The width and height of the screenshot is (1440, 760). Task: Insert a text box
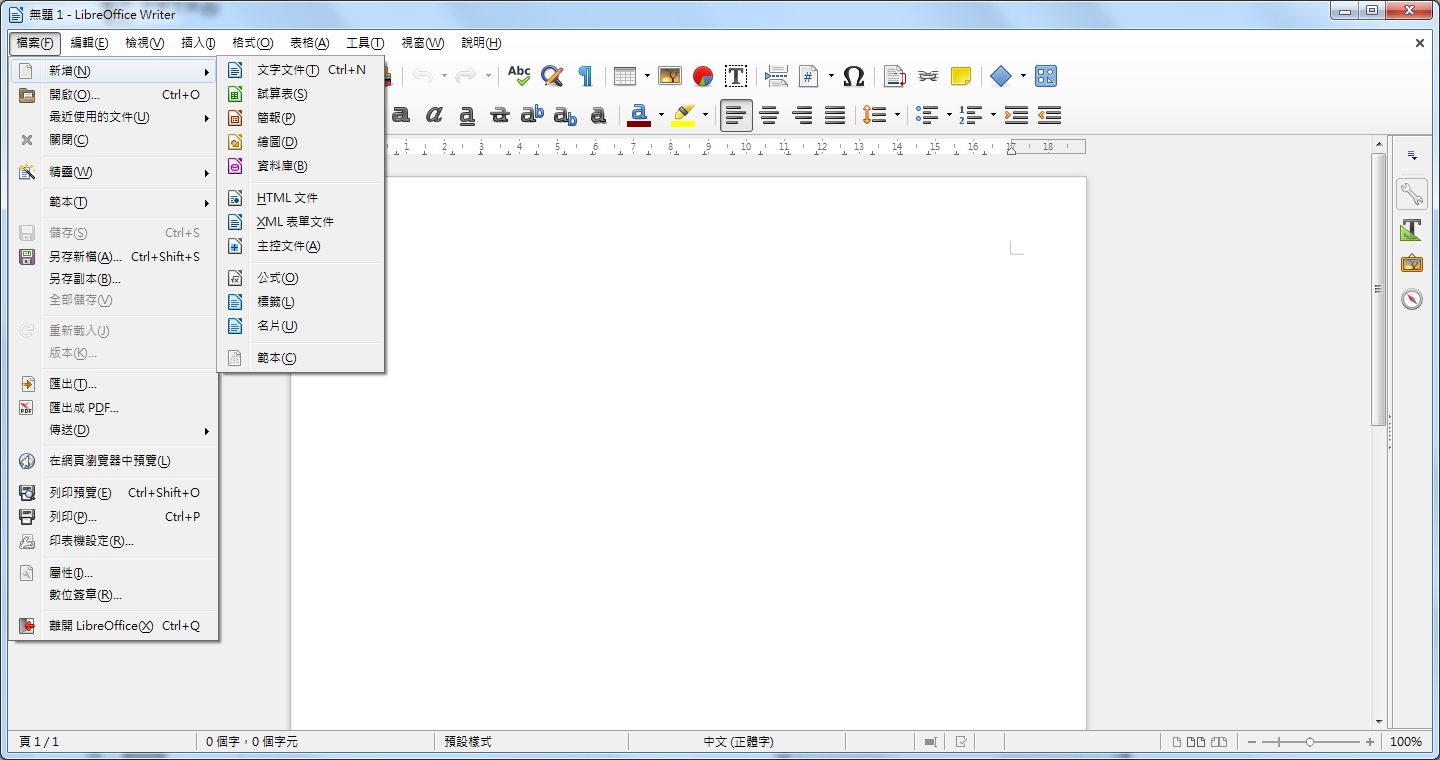coord(737,76)
